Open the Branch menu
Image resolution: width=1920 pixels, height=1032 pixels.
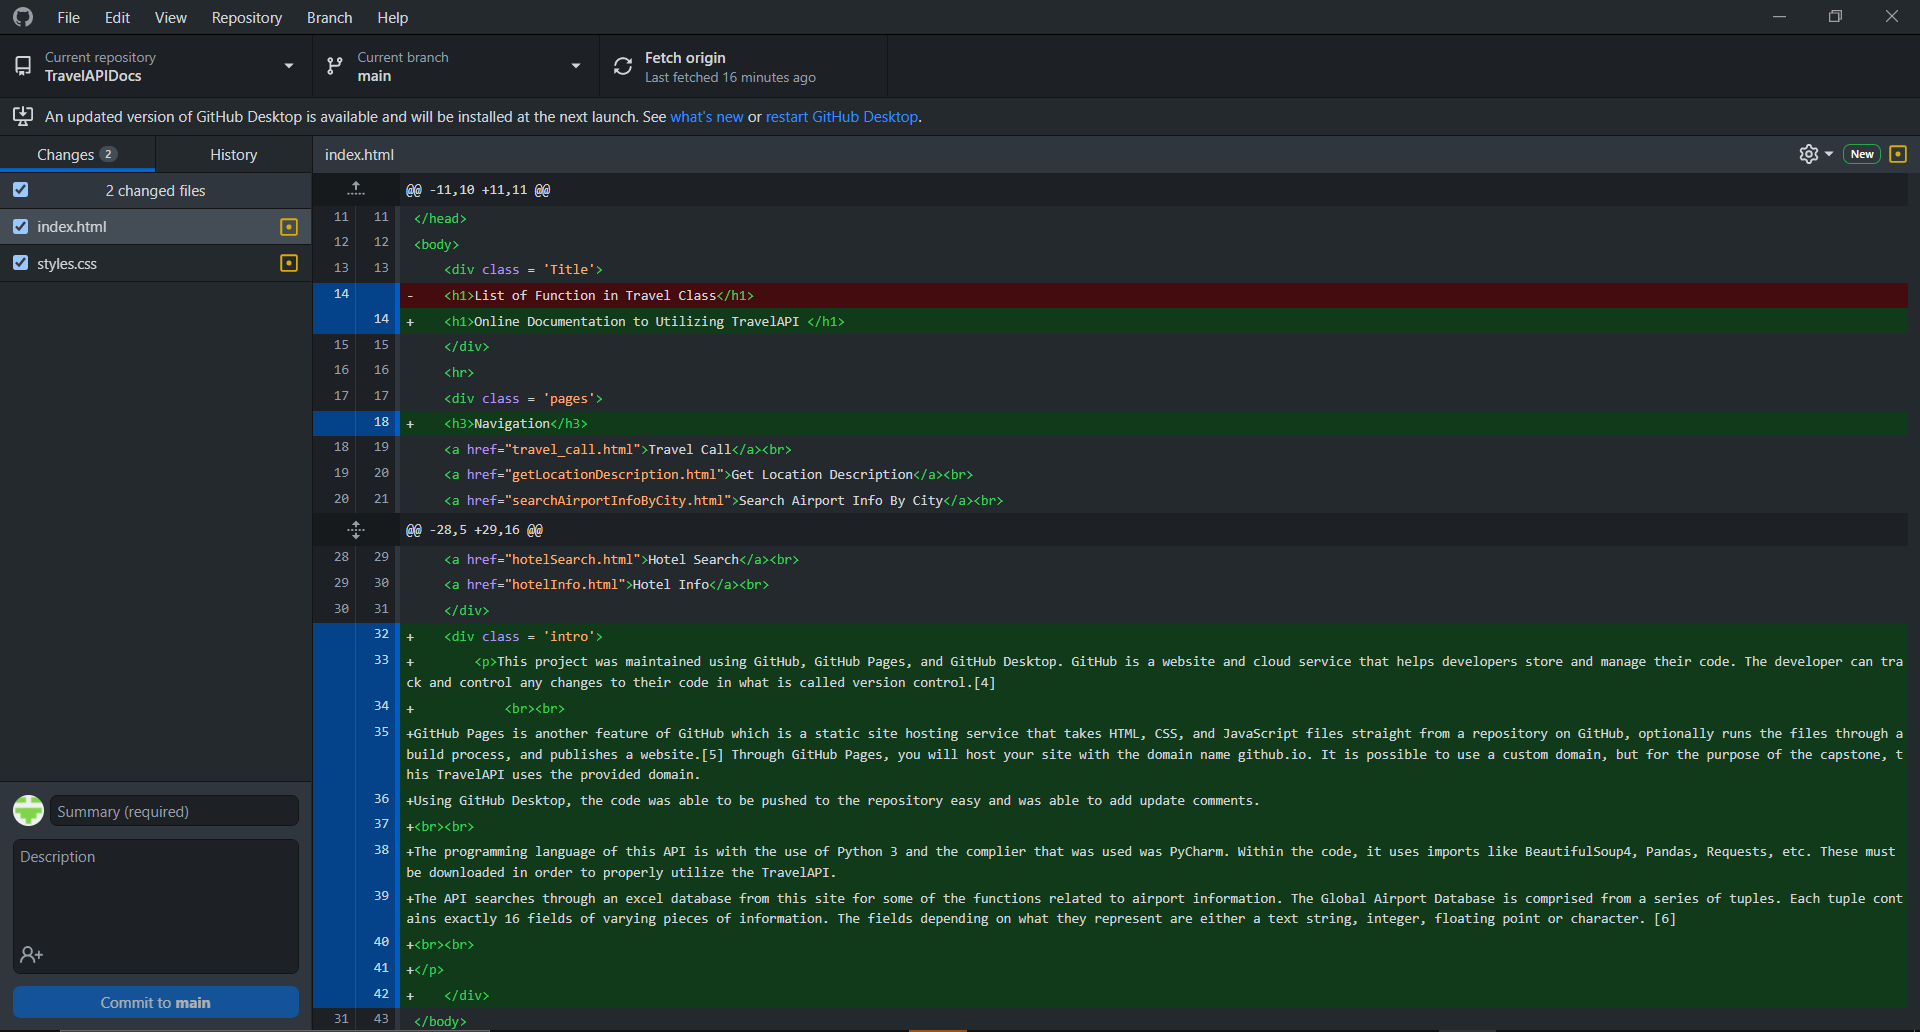(x=329, y=18)
